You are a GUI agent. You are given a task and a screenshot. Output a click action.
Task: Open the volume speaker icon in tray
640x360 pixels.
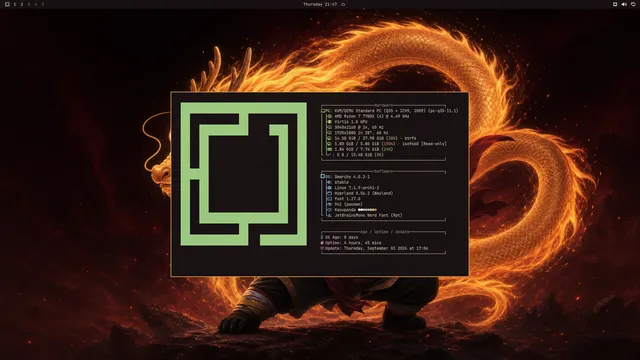click(x=624, y=4)
